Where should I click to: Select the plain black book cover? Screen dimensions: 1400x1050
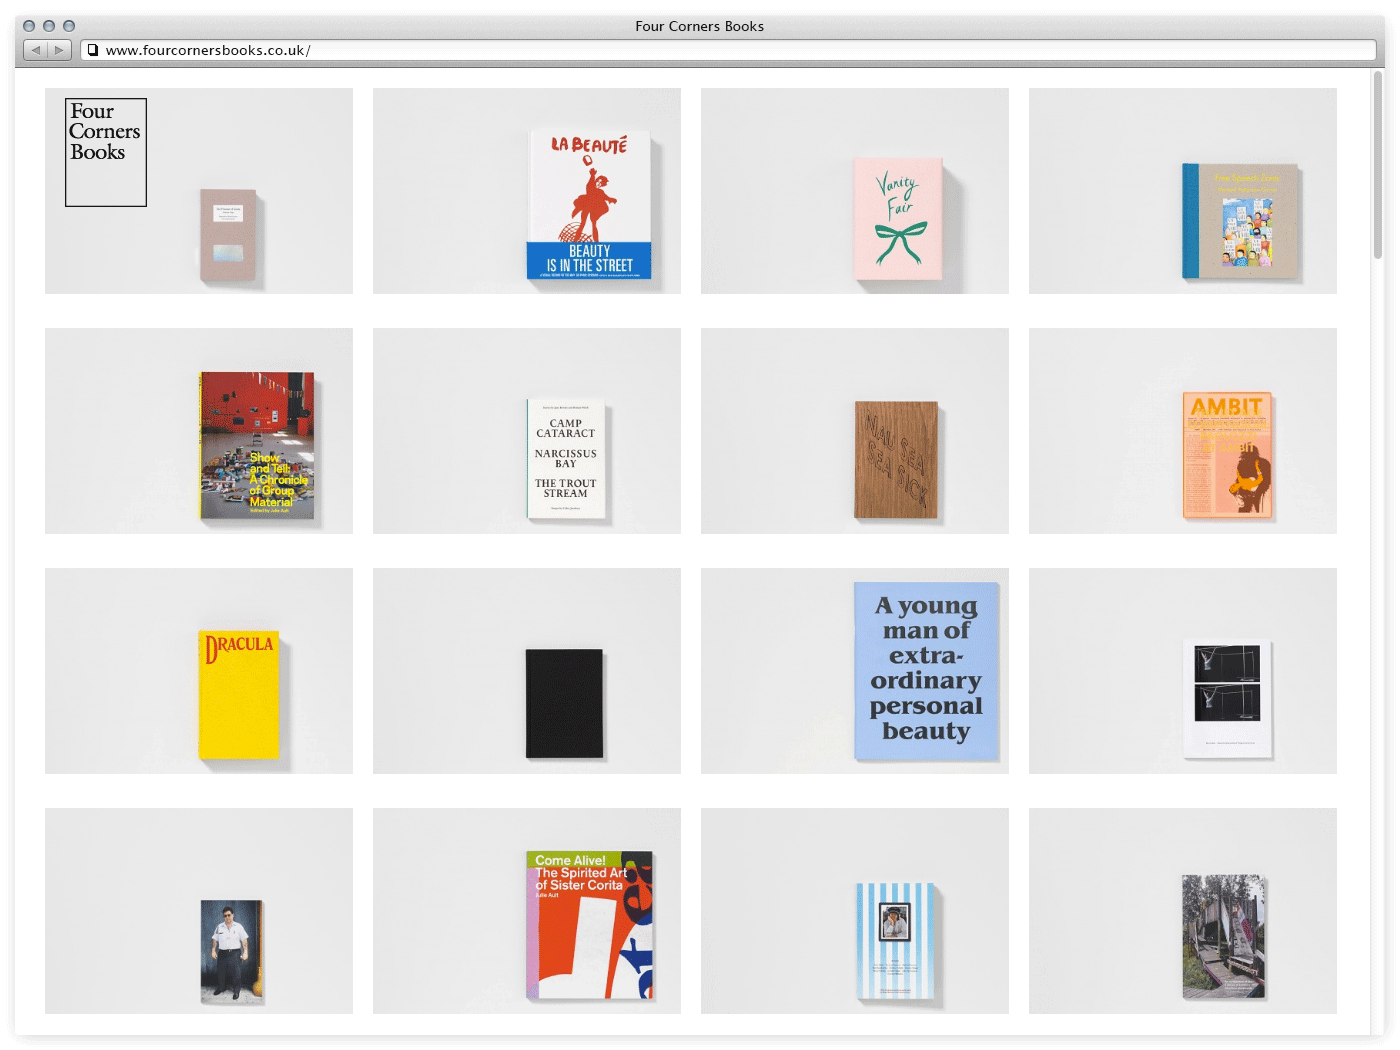point(564,703)
